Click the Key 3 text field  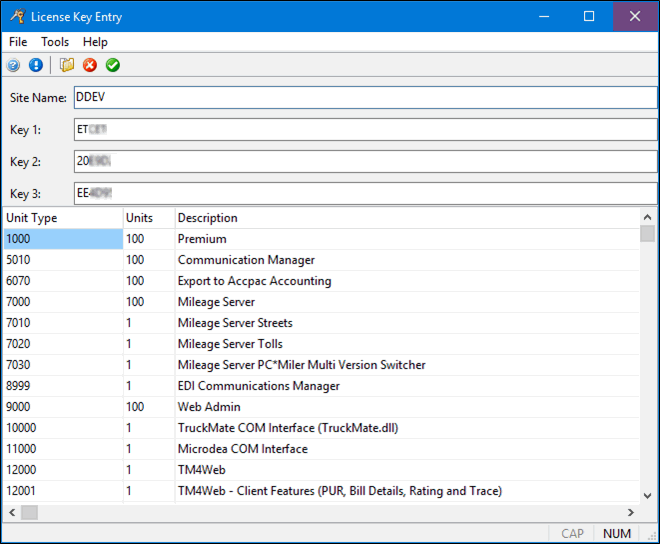[x=364, y=193]
